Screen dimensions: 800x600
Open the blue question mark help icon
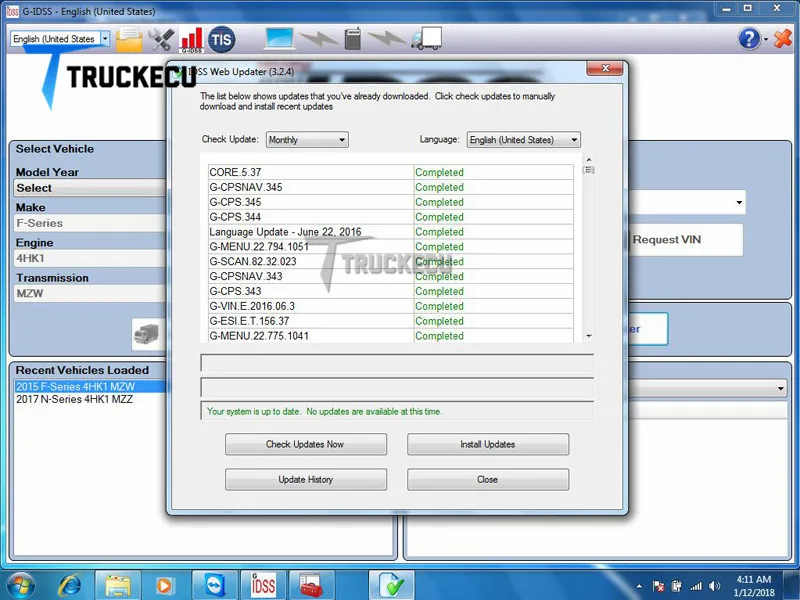tap(749, 39)
